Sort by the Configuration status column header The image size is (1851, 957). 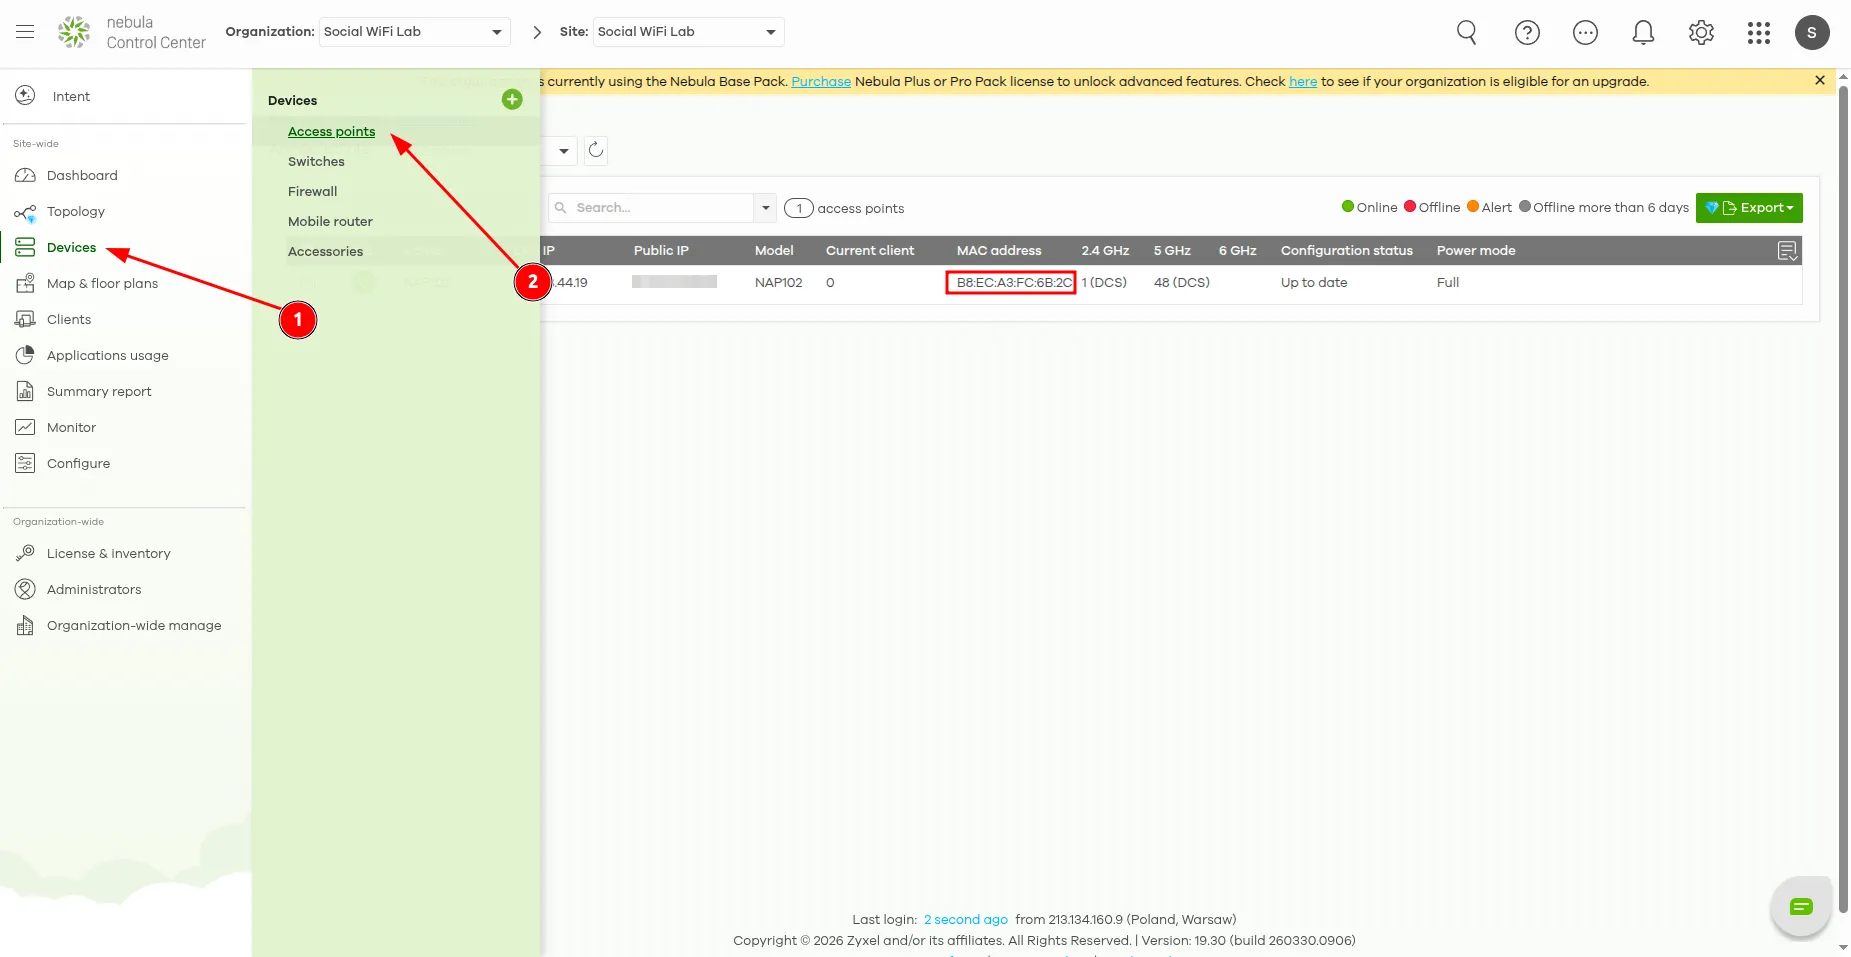click(1347, 250)
